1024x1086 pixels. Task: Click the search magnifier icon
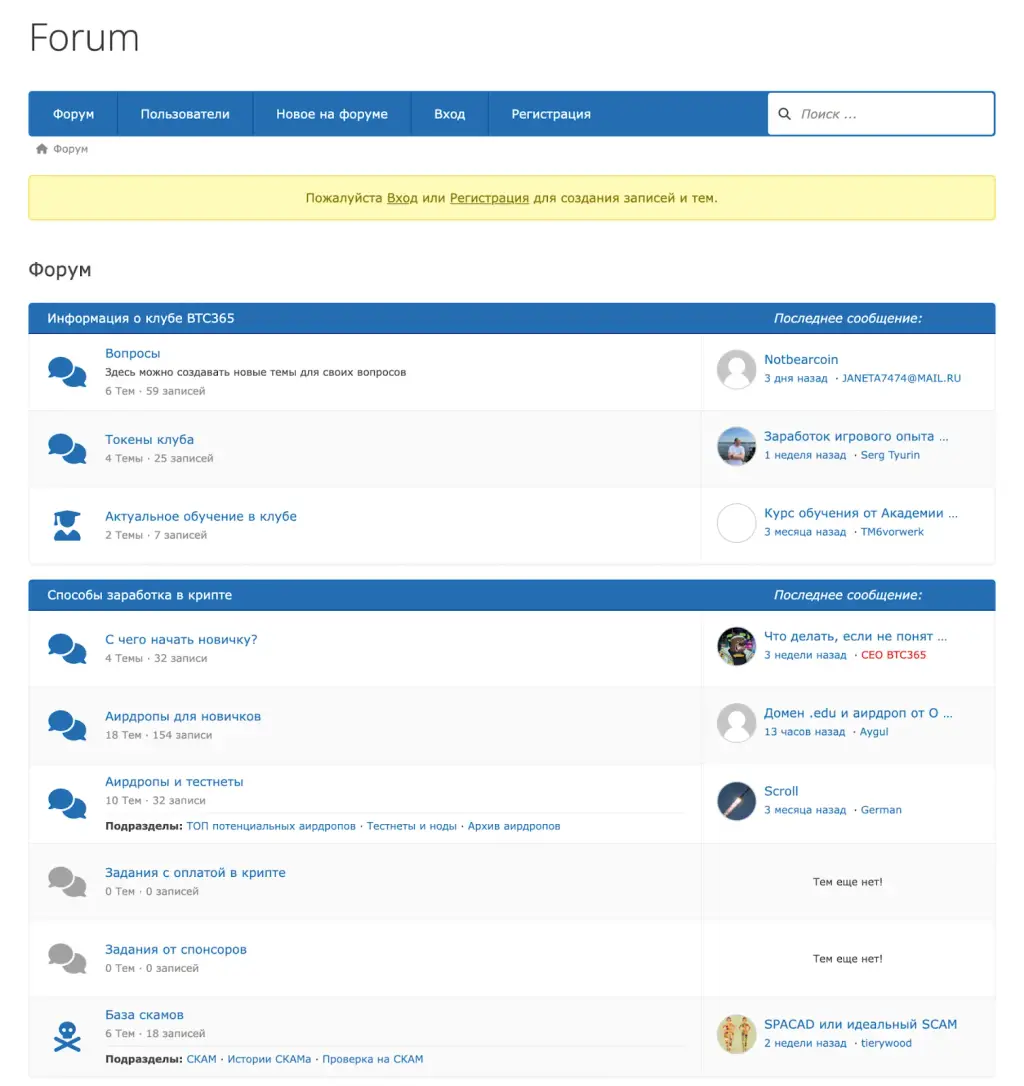[x=784, y=114]
